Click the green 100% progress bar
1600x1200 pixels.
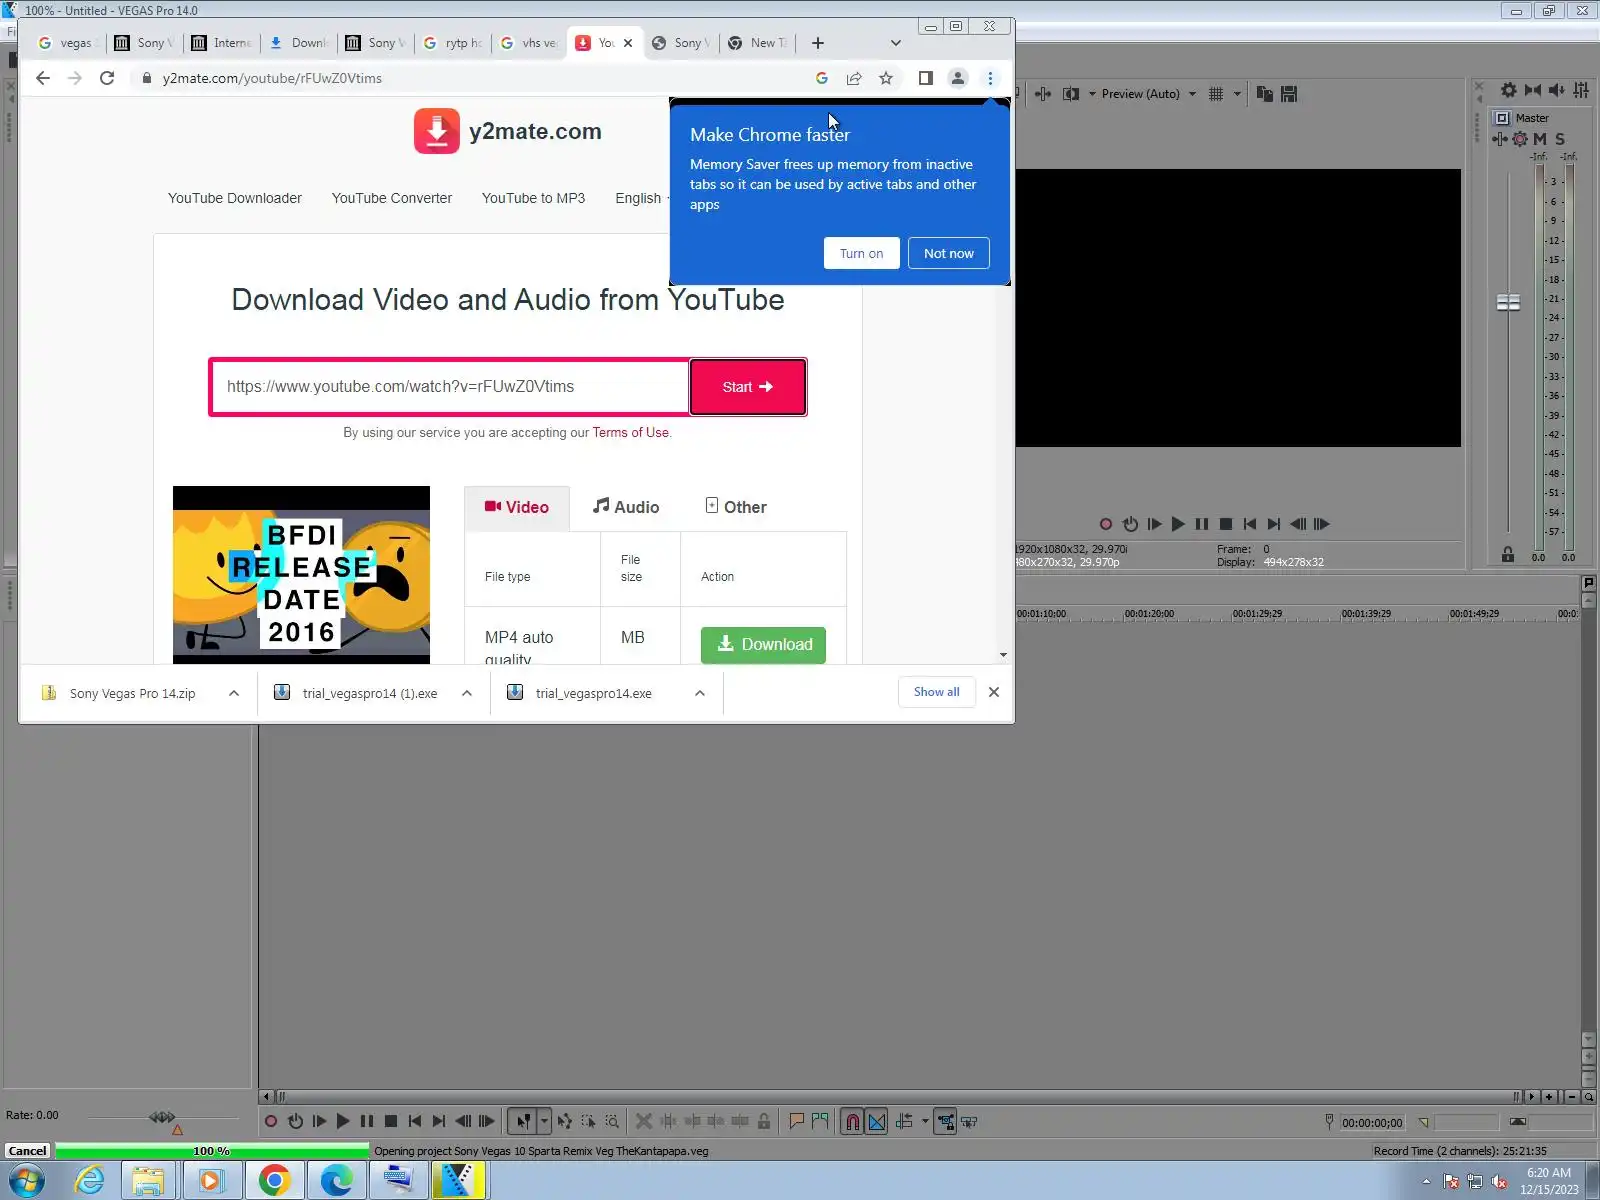212,1151
